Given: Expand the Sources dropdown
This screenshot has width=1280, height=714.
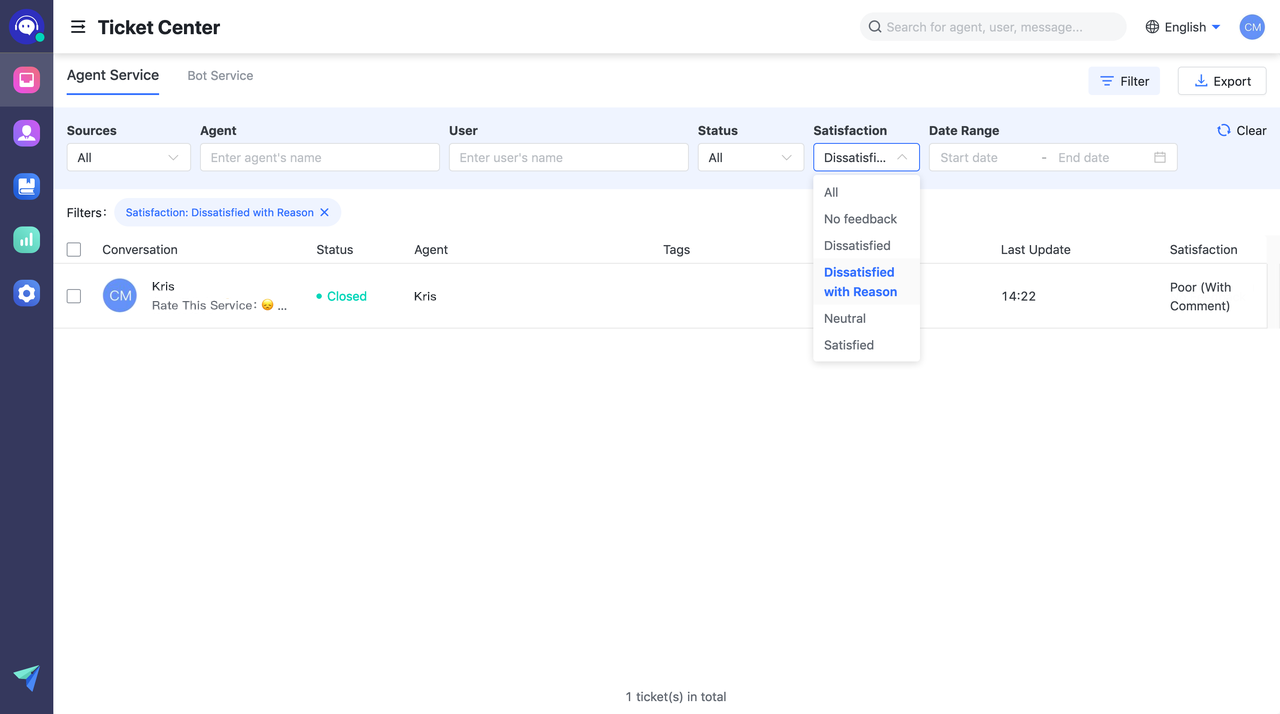Looking at the screenshot, I should tap(128, 158).
